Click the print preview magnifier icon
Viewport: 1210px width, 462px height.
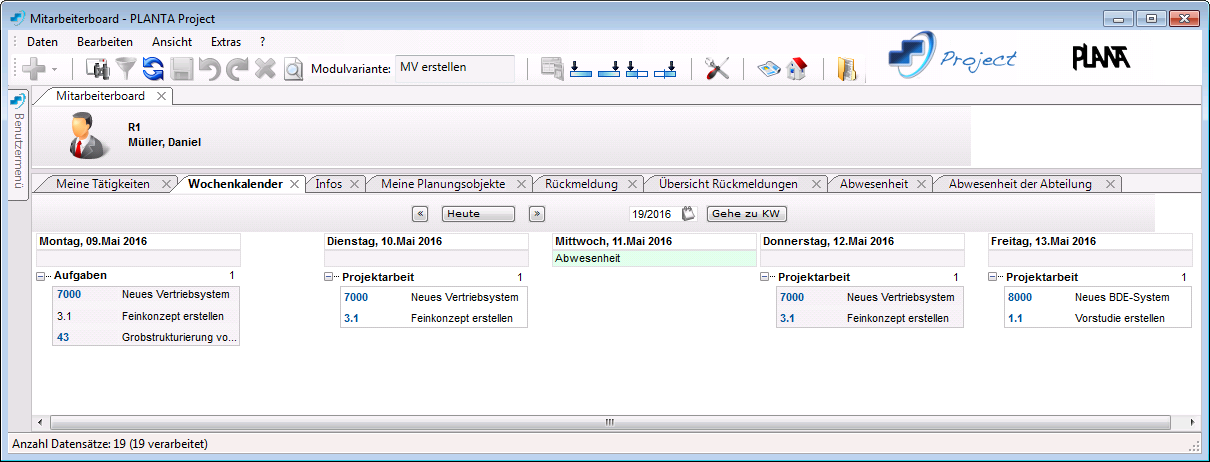coord(293,69)
